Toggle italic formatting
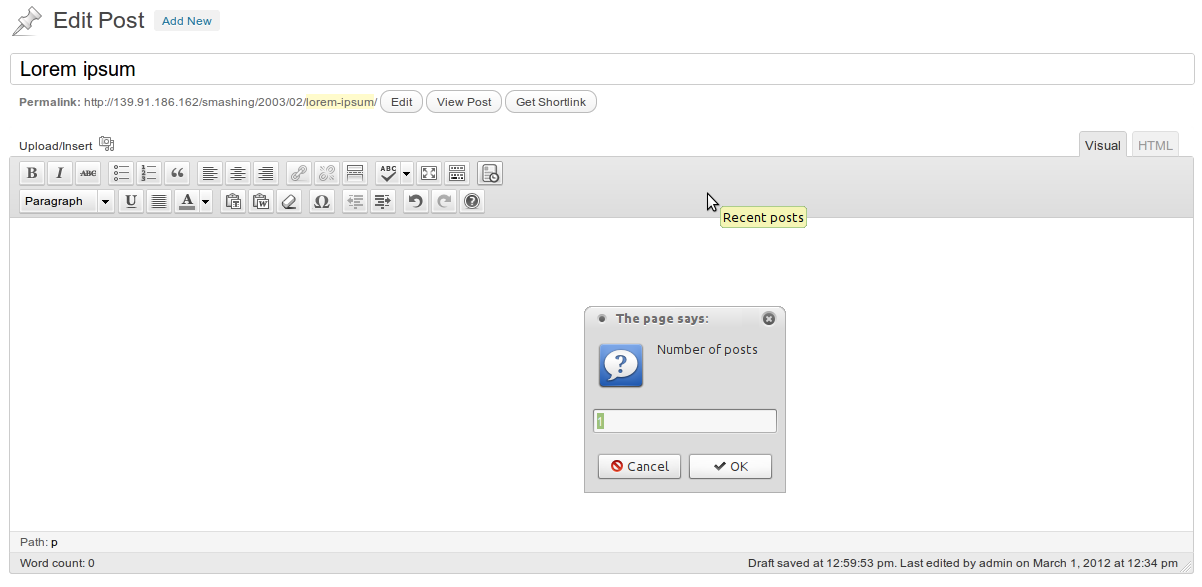 [60, 173]
